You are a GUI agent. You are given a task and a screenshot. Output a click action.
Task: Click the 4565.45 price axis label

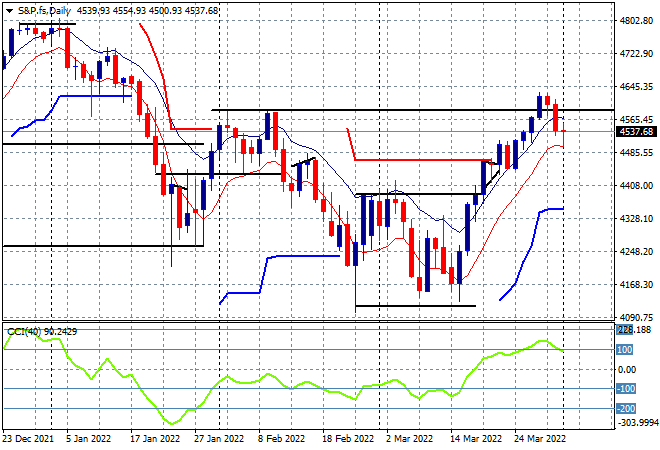pos(636,120)
